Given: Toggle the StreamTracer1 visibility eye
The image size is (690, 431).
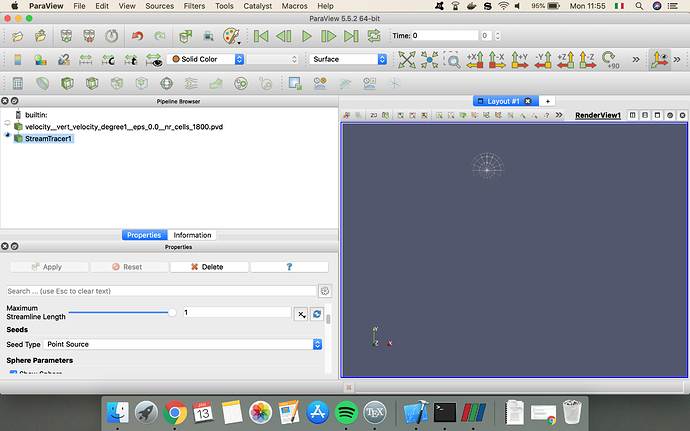Looking at the screenshot, I should tap(7, 135).
